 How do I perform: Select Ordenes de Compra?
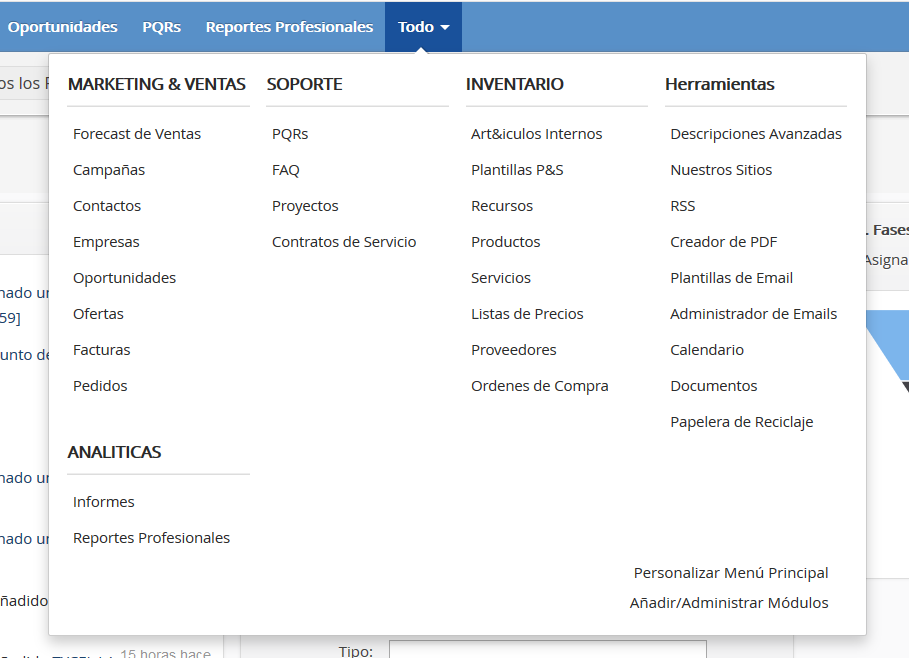click(539, 386)
